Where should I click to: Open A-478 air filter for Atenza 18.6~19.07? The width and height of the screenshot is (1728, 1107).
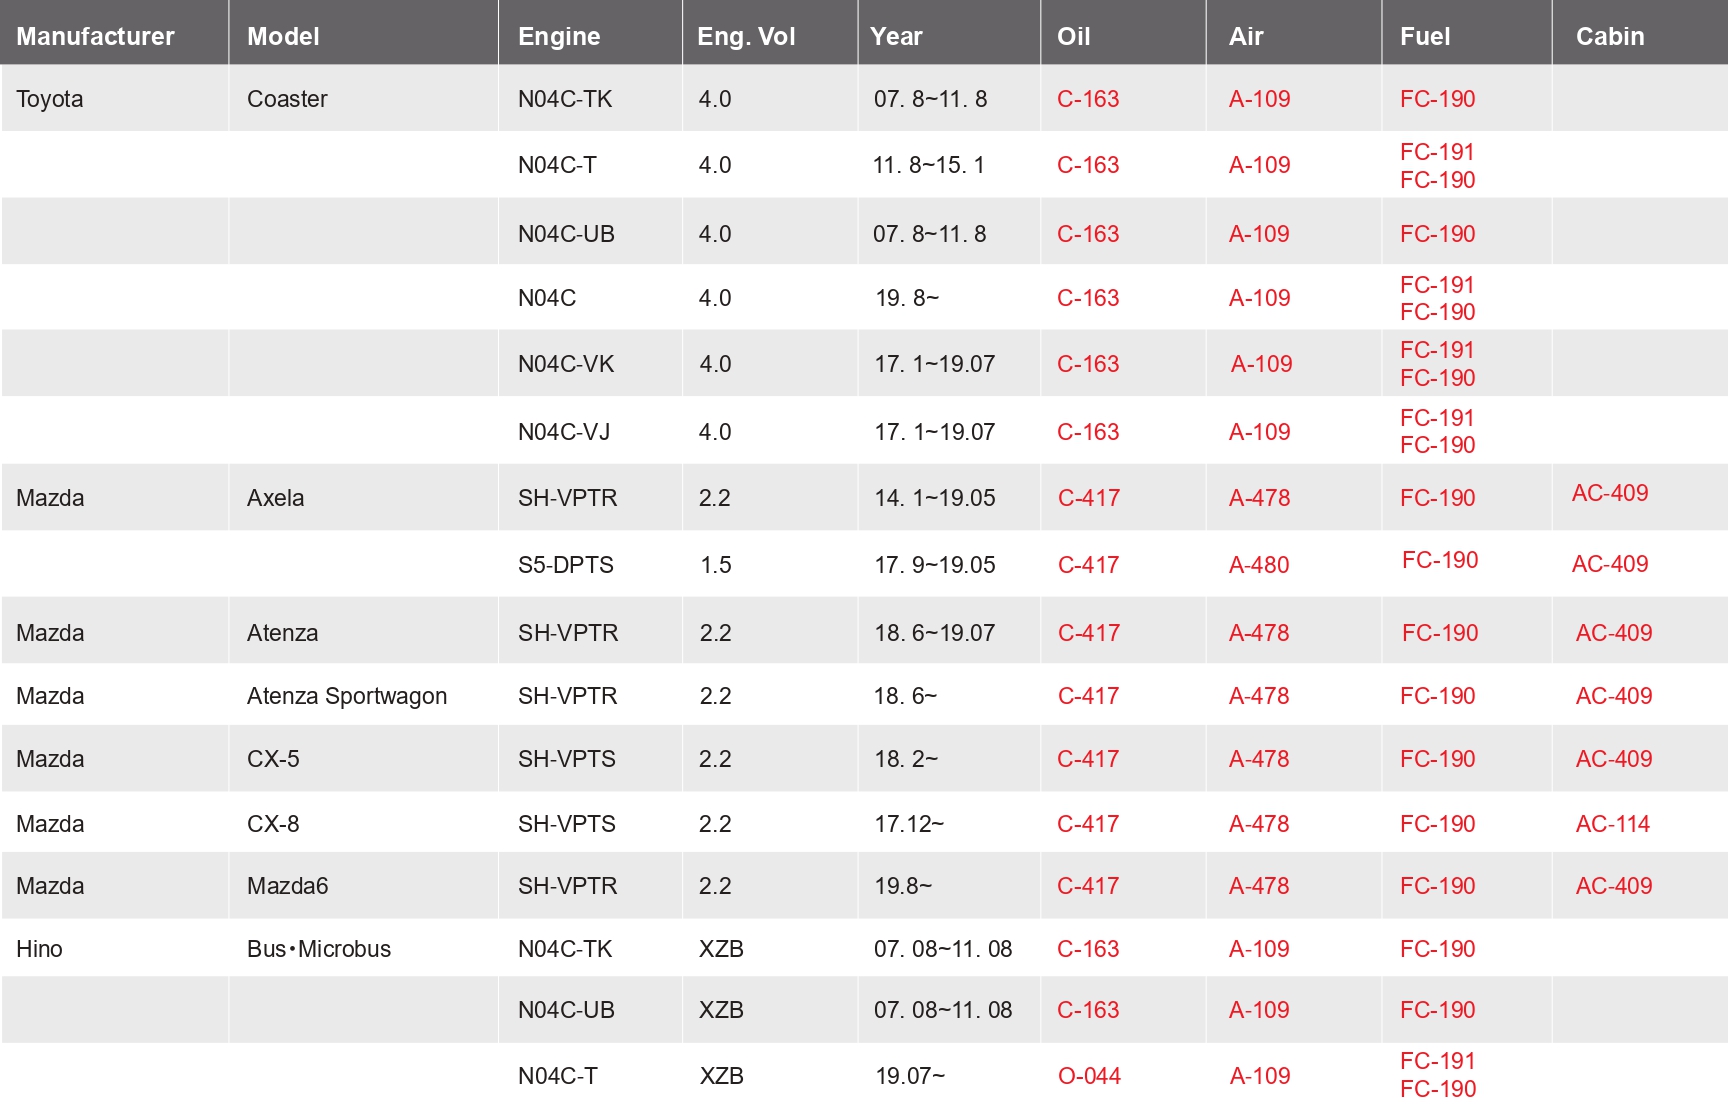(x=1259, y=633)
